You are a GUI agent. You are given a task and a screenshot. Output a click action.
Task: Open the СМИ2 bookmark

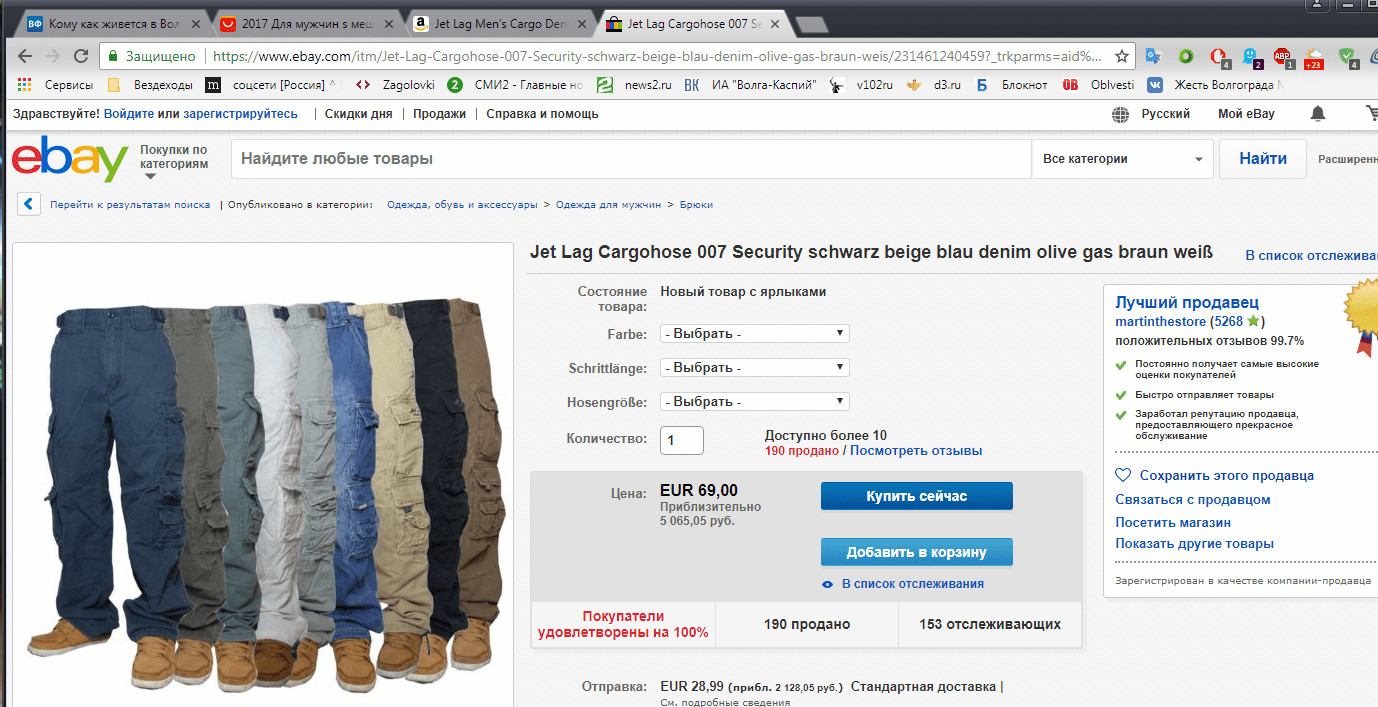[x=515, y=85]
